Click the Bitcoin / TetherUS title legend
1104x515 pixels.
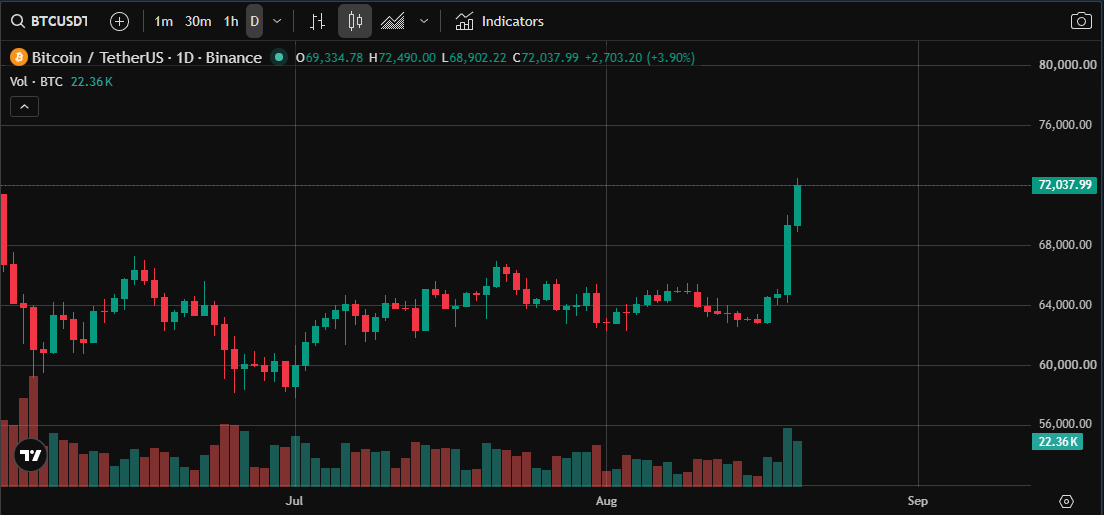(x=147, y=58)
